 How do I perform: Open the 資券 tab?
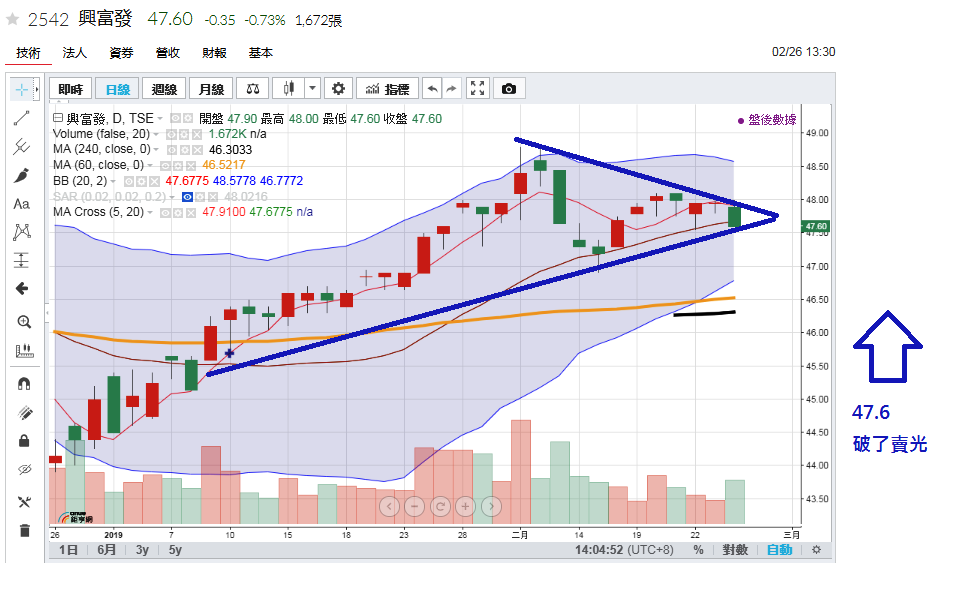[121, 53]
